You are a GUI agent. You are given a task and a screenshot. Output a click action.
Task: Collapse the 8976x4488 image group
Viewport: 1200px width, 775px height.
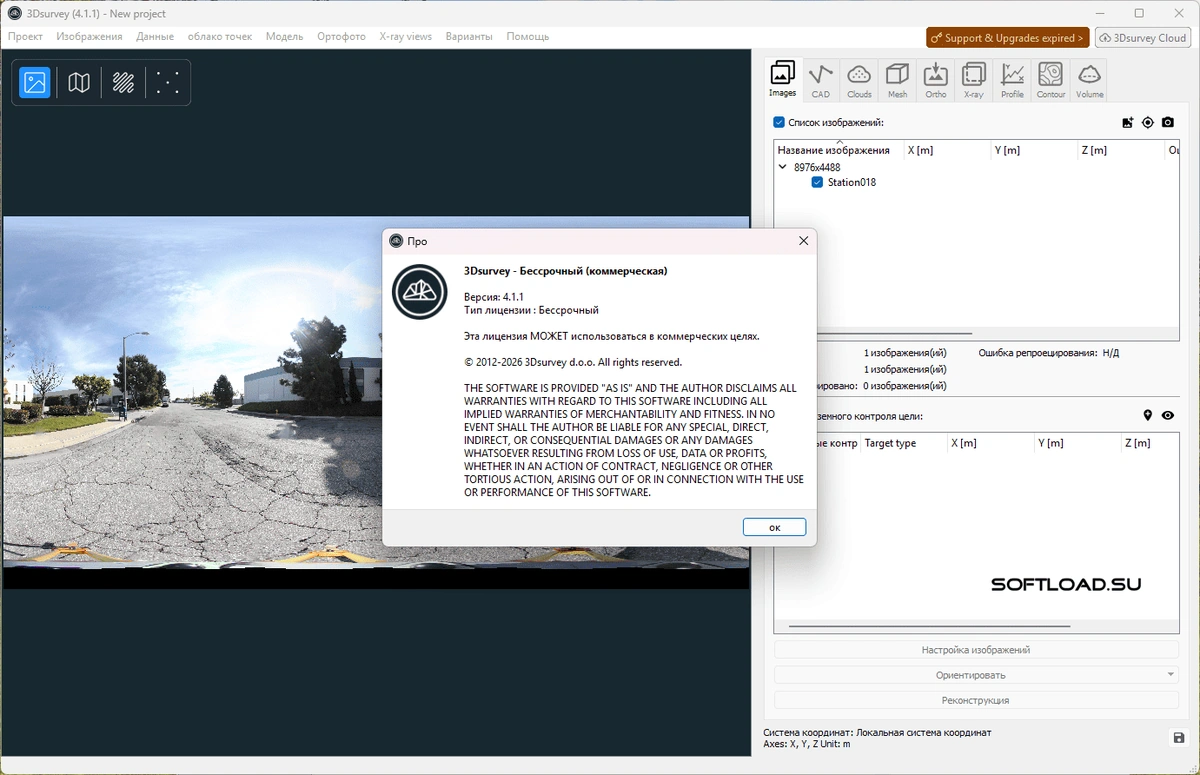783,168
